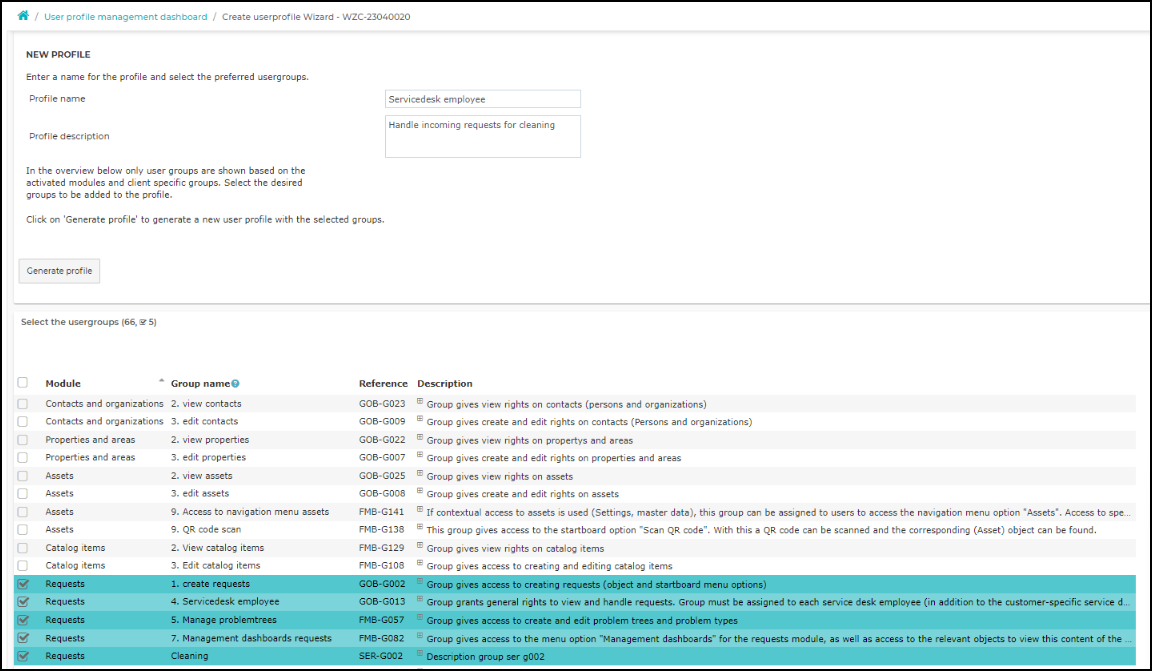Open the User profile management dashboard link
This screenshot has width=1152, height=671.
click(x=126, y=17)
